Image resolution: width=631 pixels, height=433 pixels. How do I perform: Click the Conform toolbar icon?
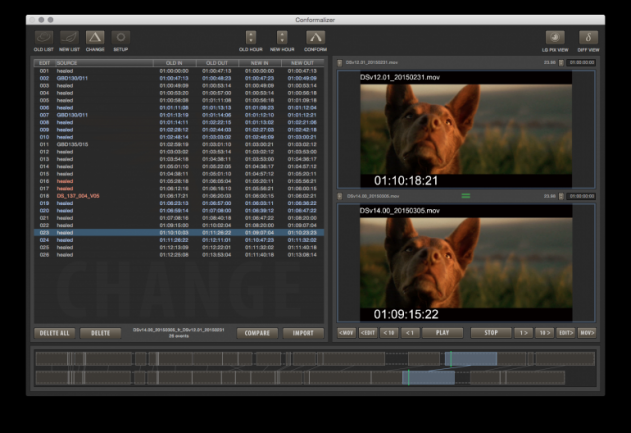pyautogui.click(x=315, y=38)
